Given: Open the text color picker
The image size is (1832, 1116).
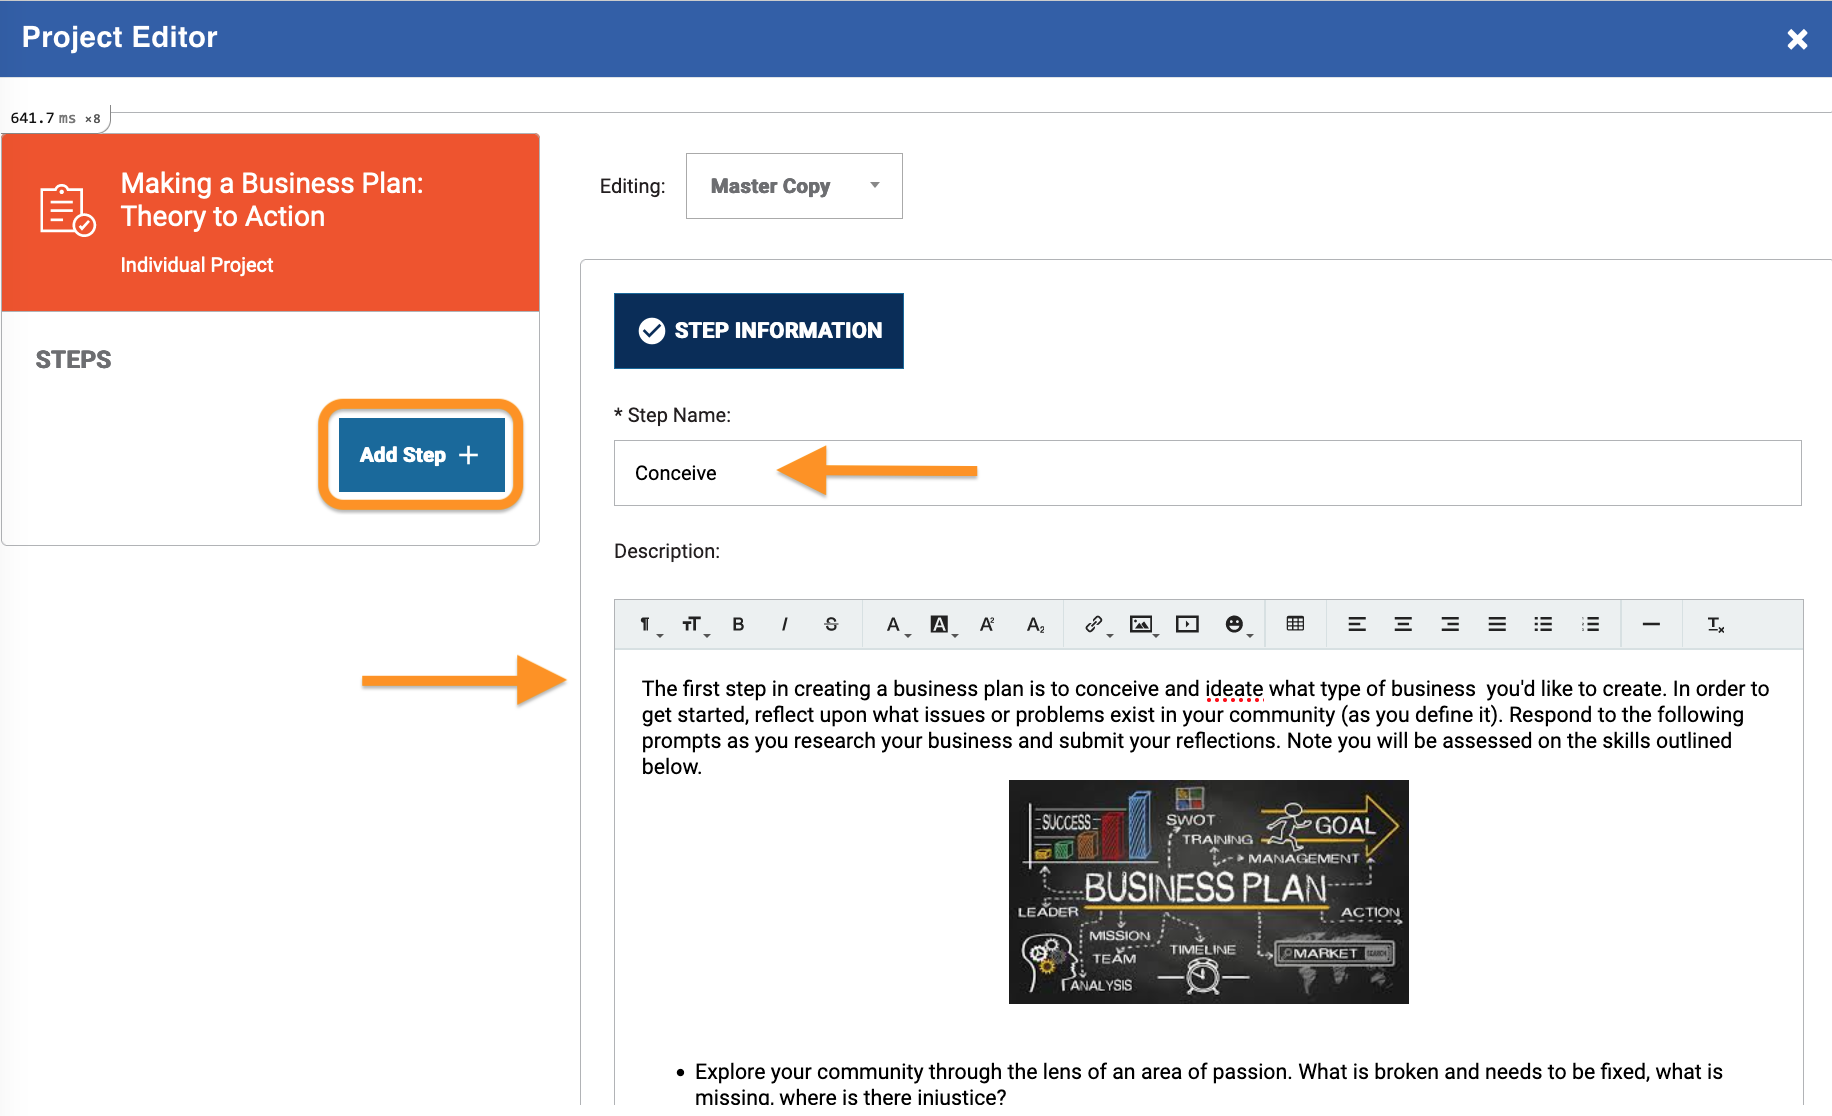Looking at the screenshot, I should point(896,625).
